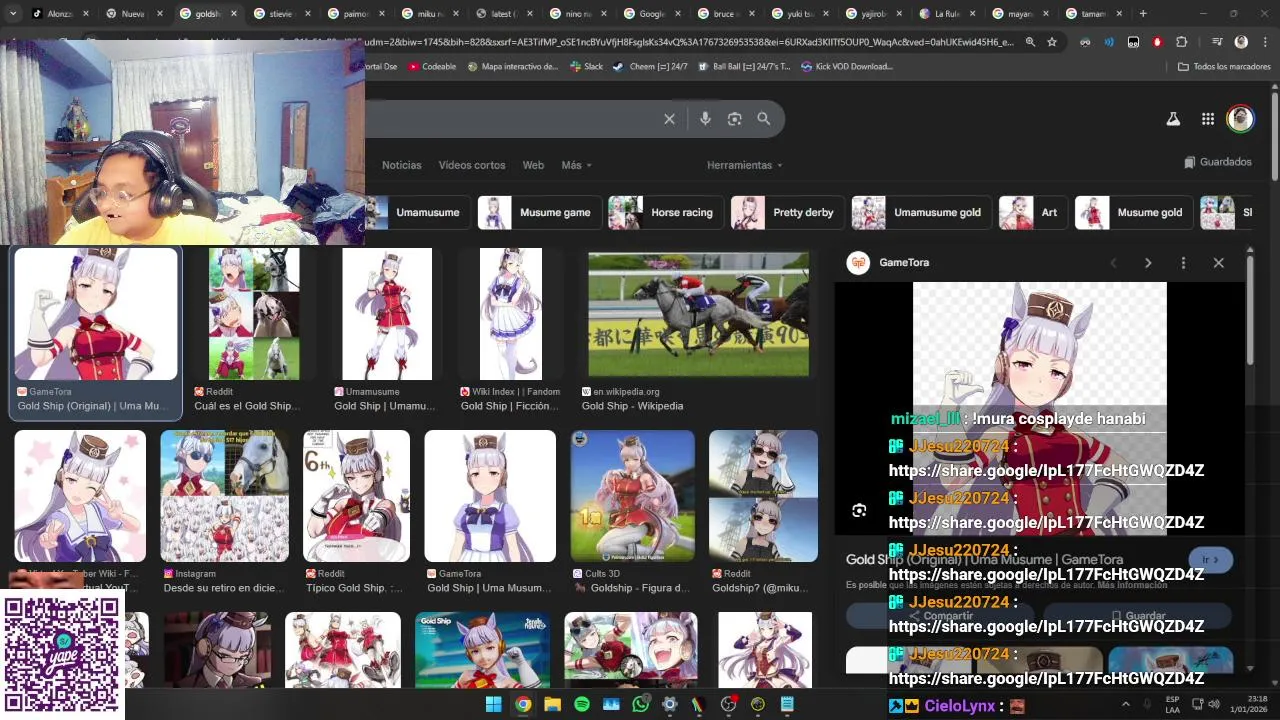Open the Instagram 'Desde su retiro' result

pos(224,496)
